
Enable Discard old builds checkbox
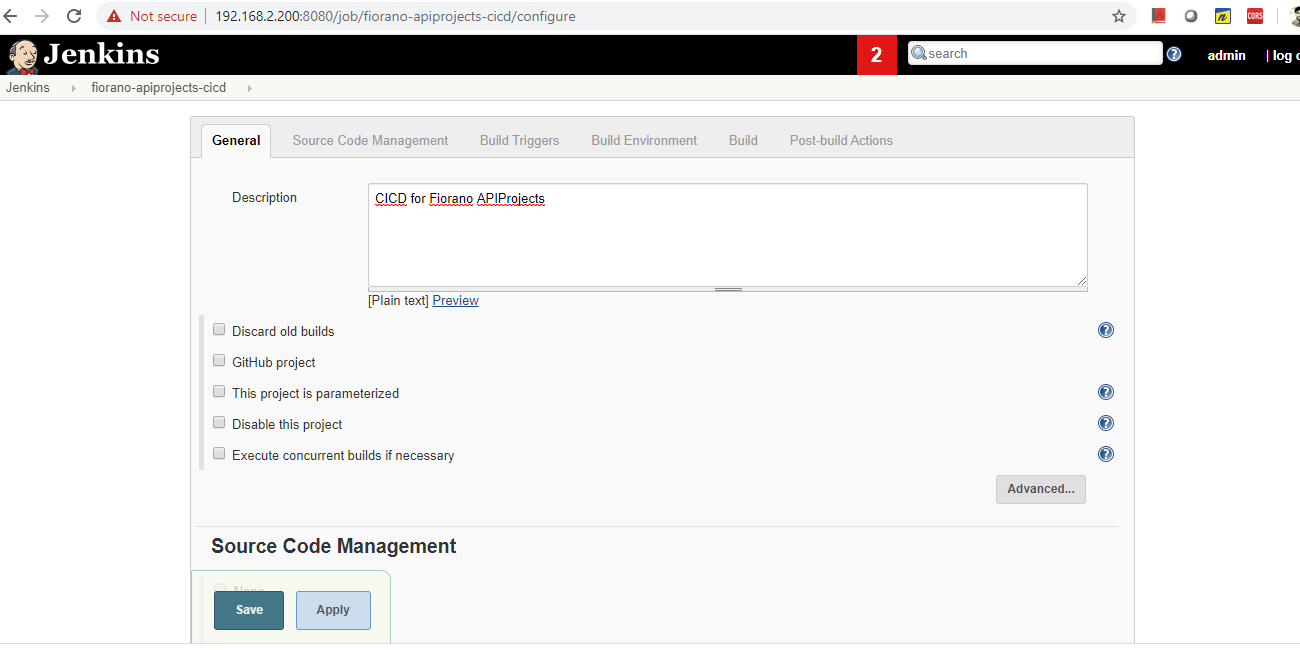tap(219, 329)
